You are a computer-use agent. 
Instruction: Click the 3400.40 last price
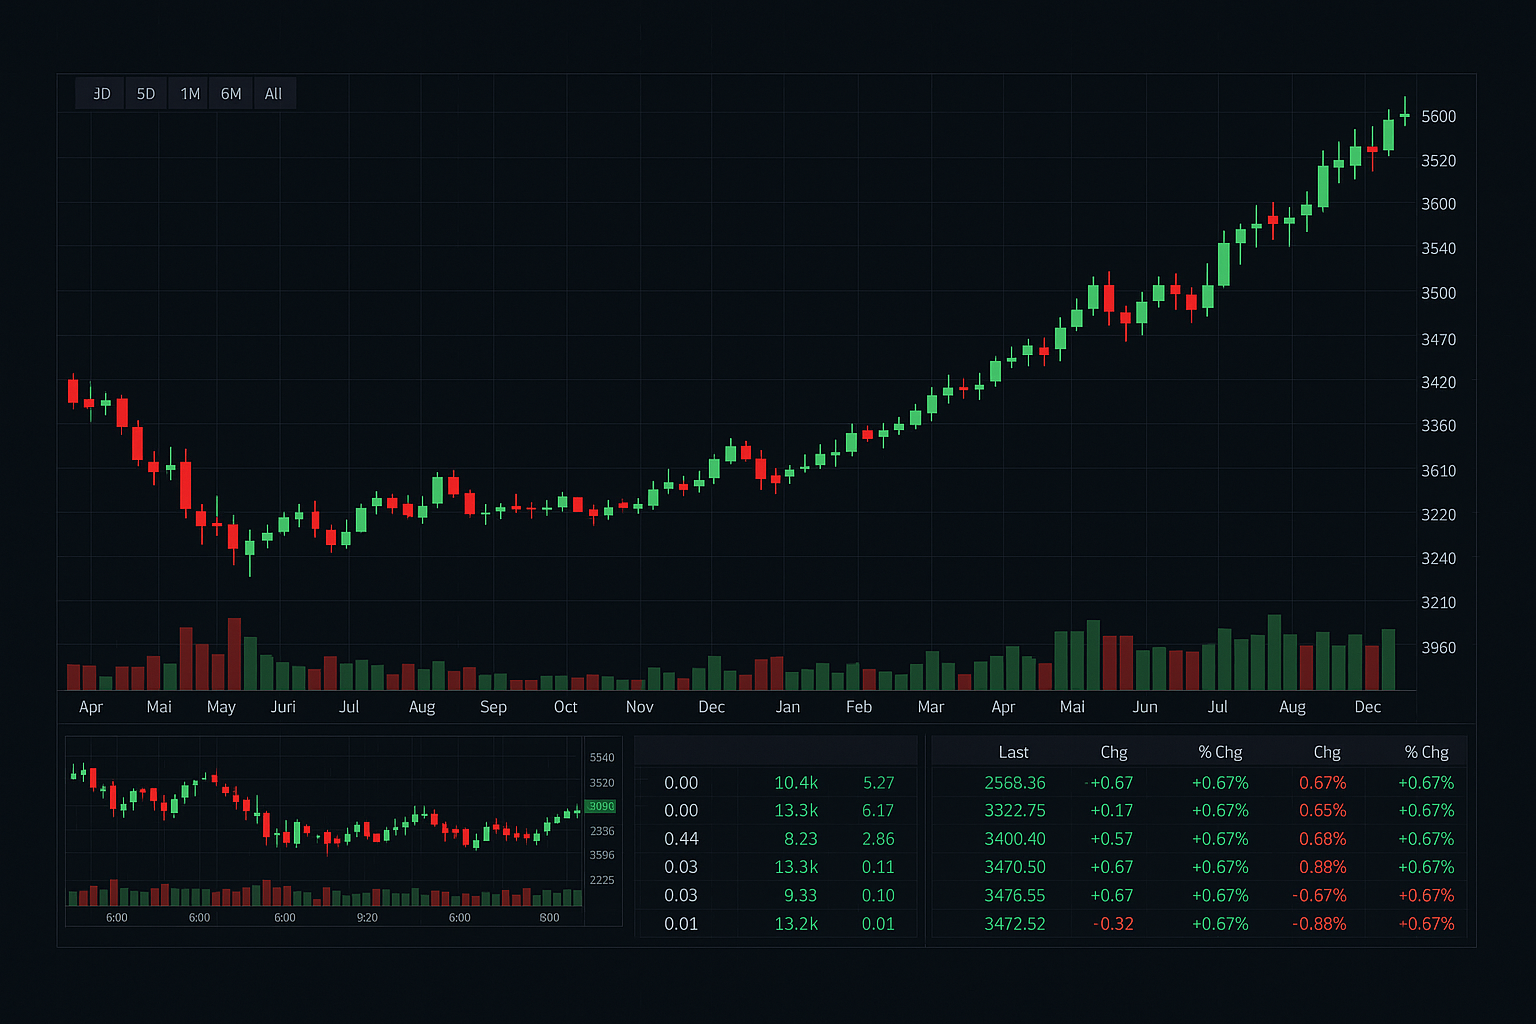click(1014, 839)
